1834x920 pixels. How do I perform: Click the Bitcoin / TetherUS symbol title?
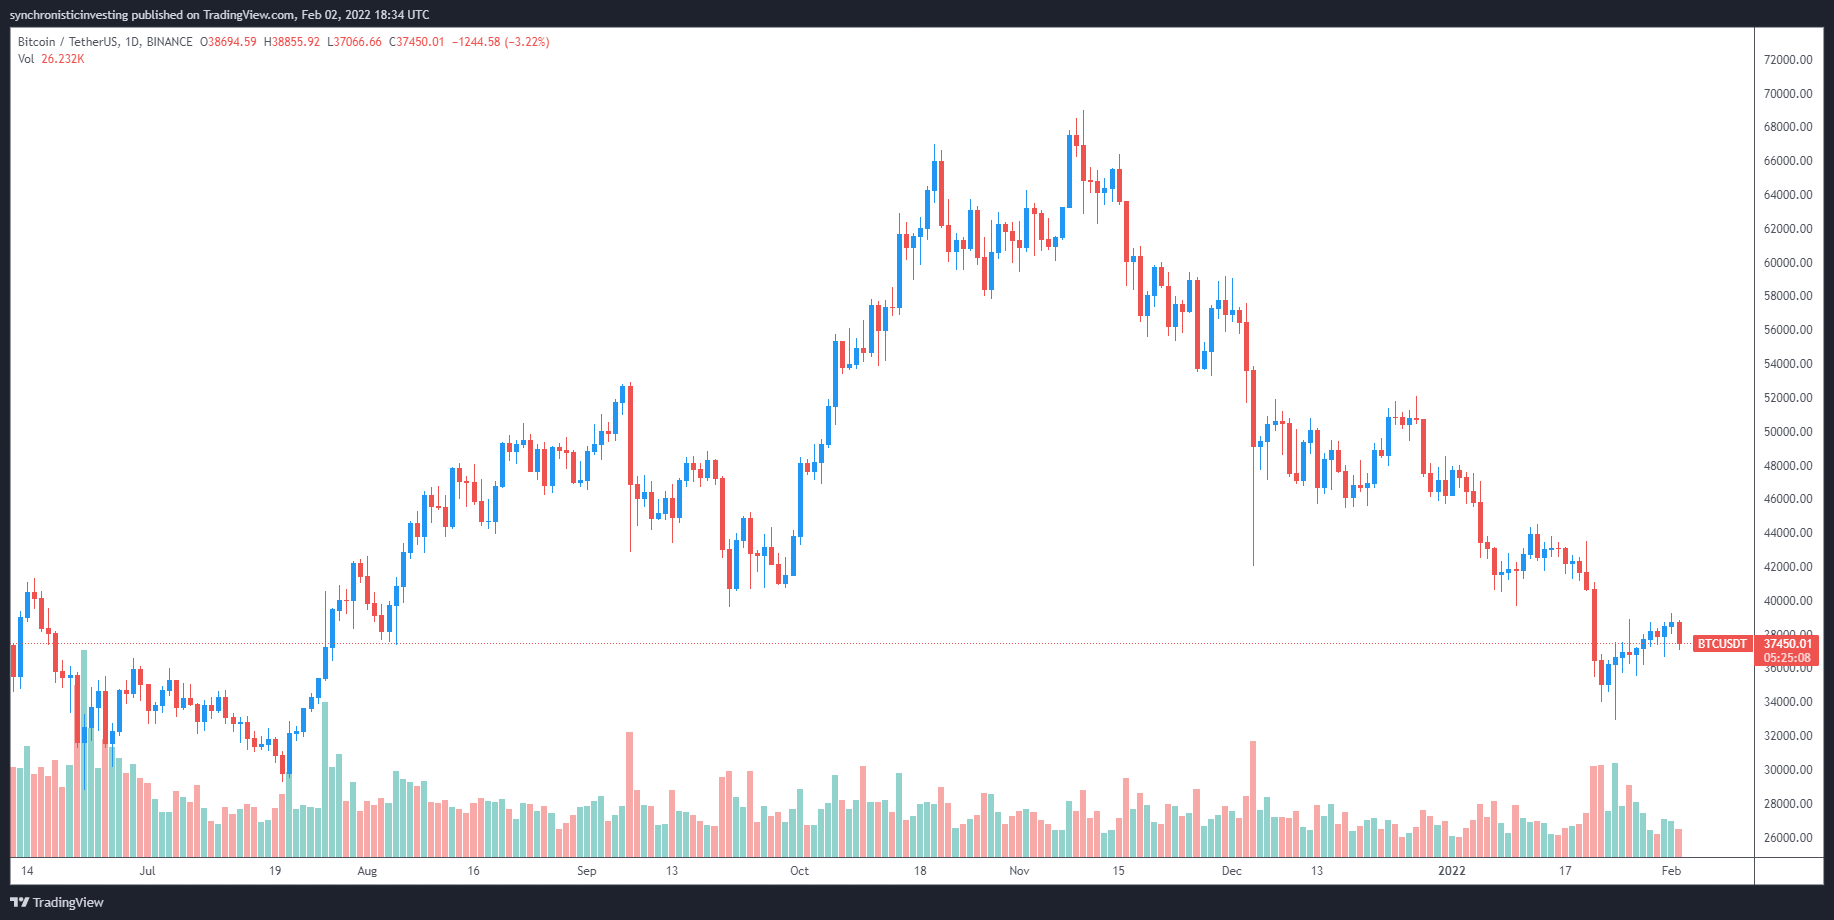pyautogui.click(x=66, y=42)
